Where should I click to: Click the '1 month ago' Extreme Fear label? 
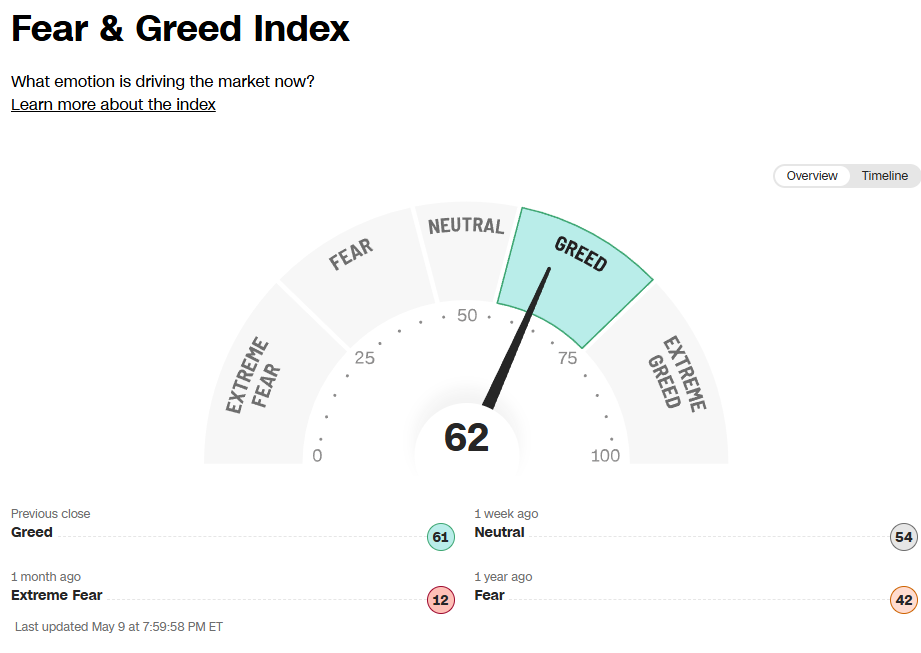click(x=57, y=595)
